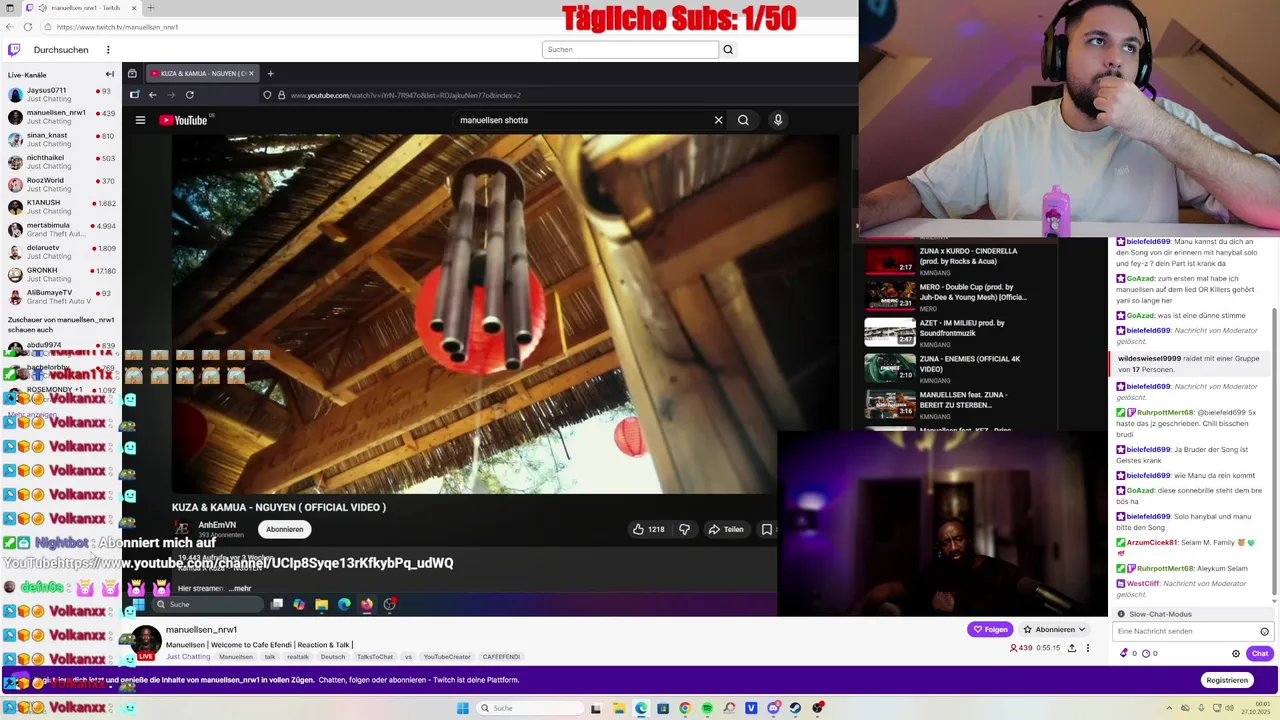The image size is (1280, 720).
Task: Open Discord from the taskbar
Action: (x=773, y=708)
